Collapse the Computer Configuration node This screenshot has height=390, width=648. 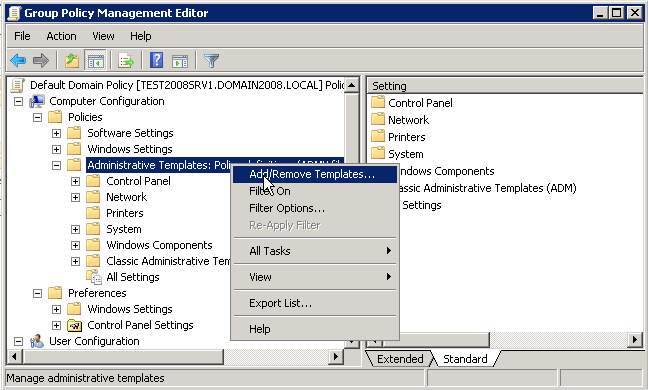[18, 102]
